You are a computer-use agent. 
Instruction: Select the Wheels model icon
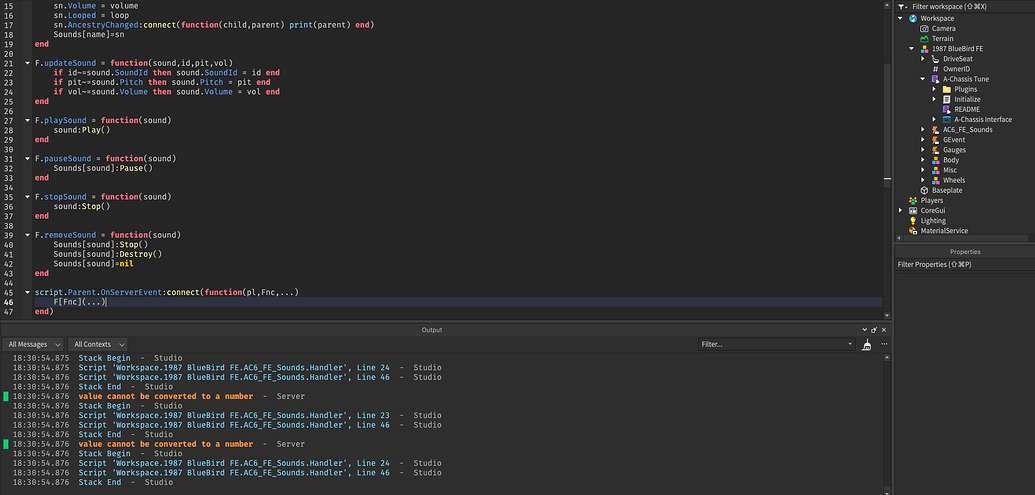[x=935, y=180]
